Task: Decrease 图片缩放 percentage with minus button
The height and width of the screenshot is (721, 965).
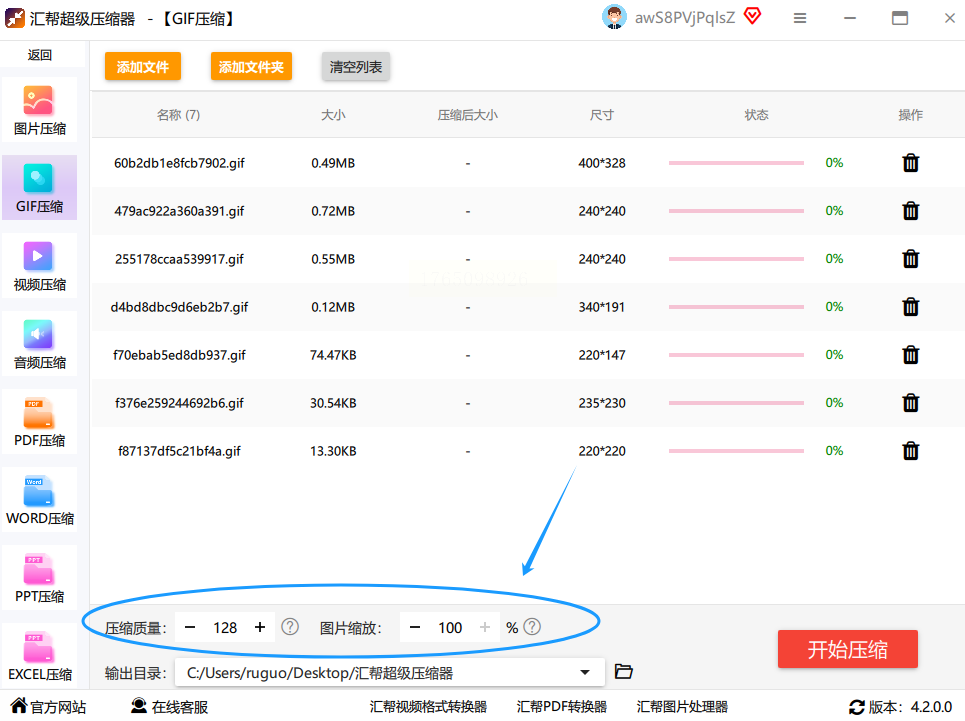Action: click(x=415, y=627)
